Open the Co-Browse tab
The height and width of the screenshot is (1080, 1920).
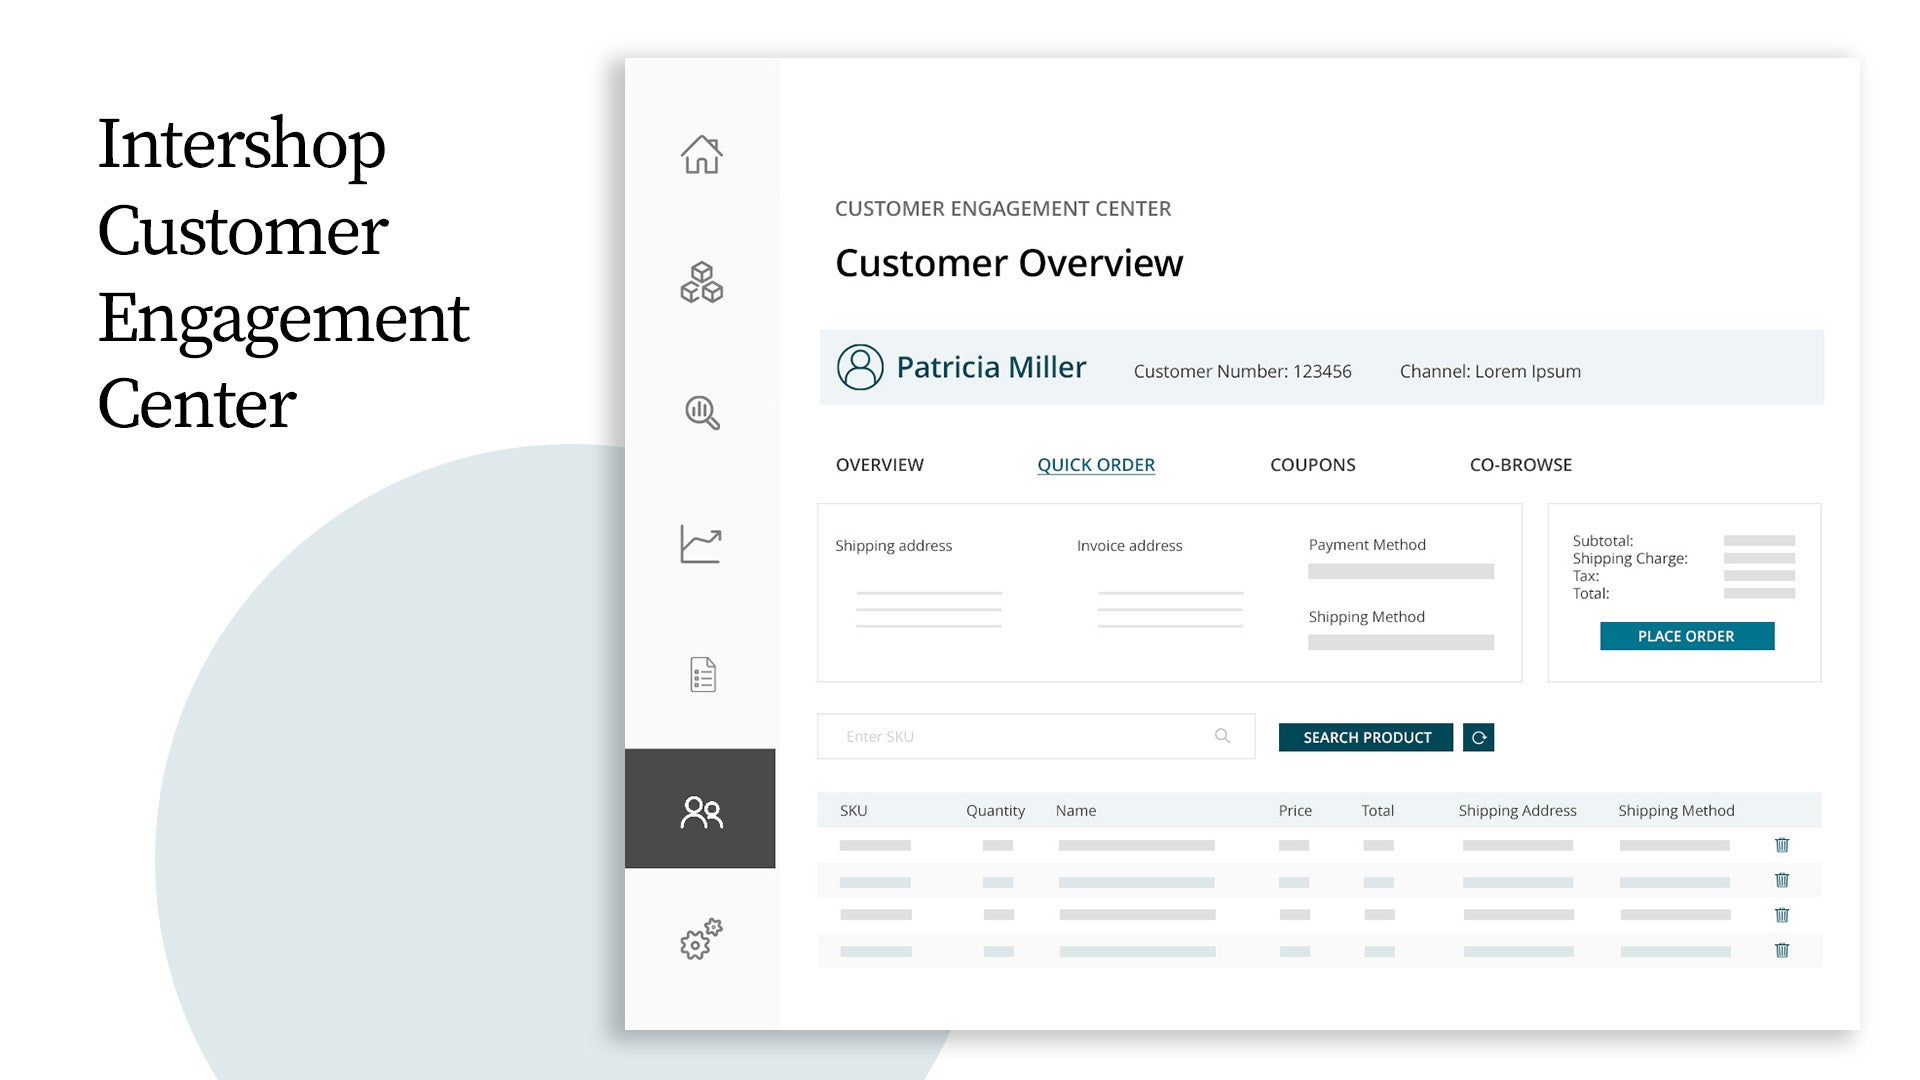click(1520, 465)
